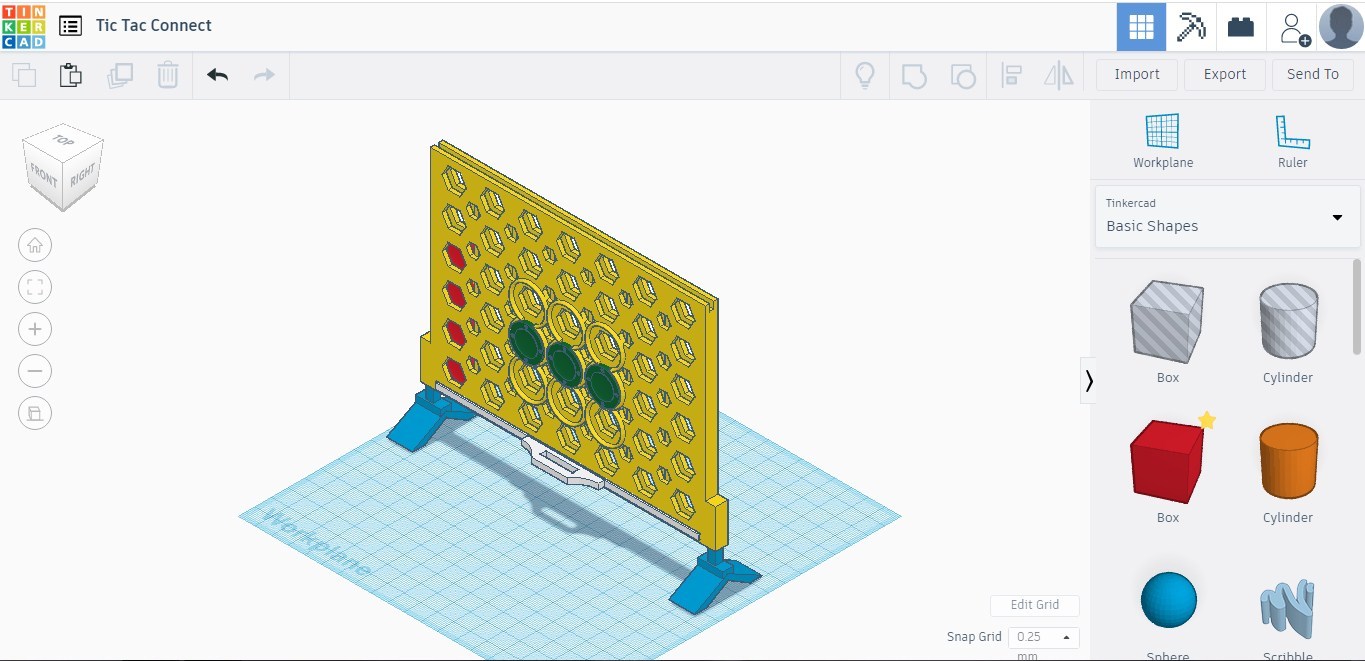Viewport: 1365px width, 661px height.
Task: Click the Import button
Action: [1137, 75]
